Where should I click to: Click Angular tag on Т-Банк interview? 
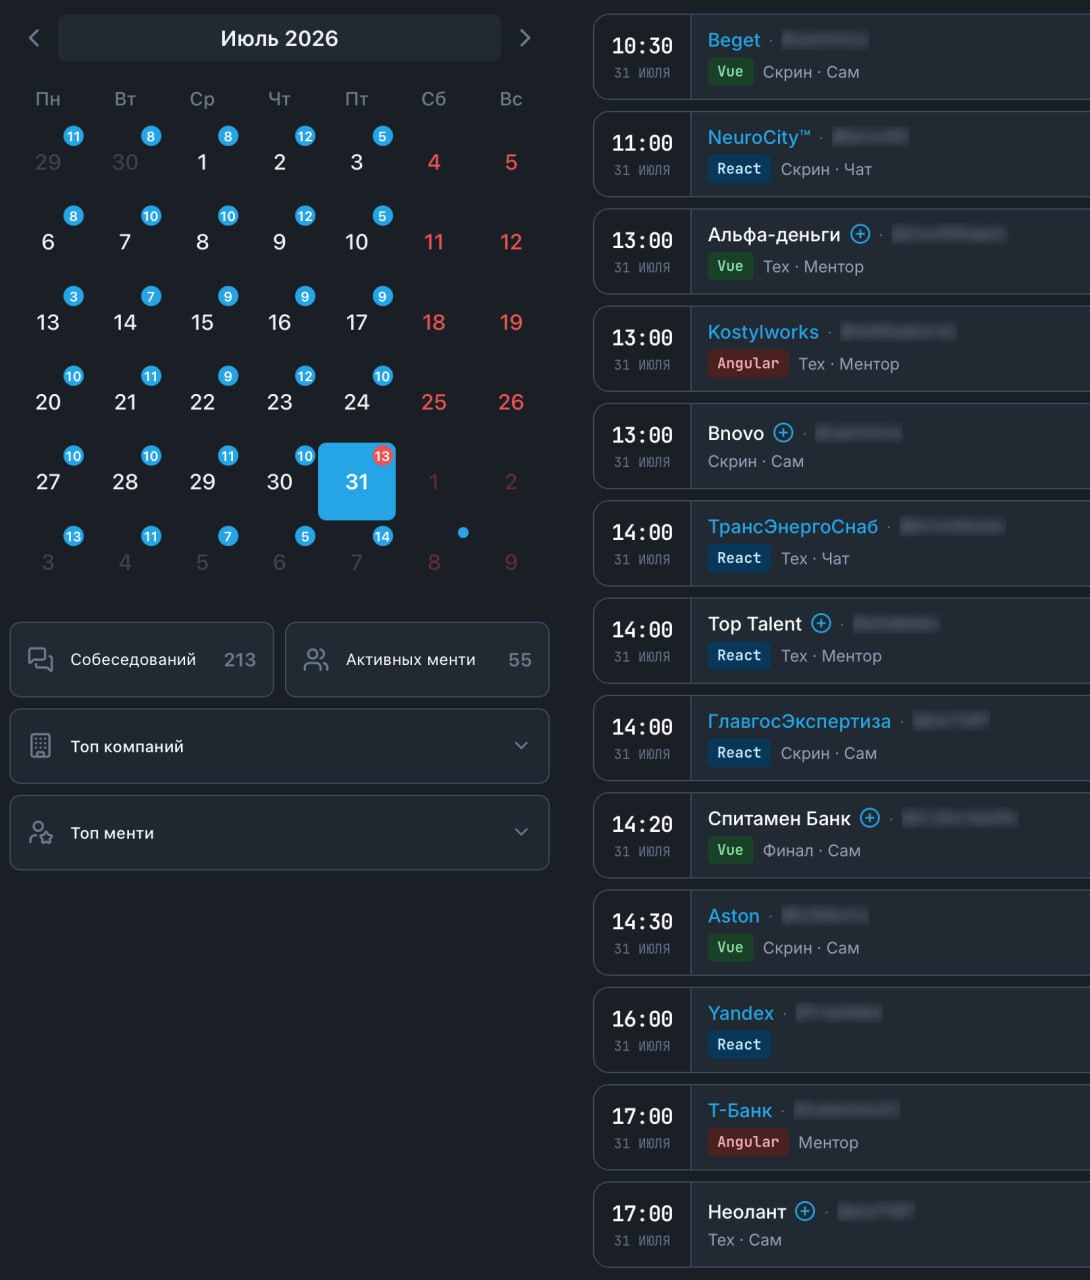[x=748, y=1142]
